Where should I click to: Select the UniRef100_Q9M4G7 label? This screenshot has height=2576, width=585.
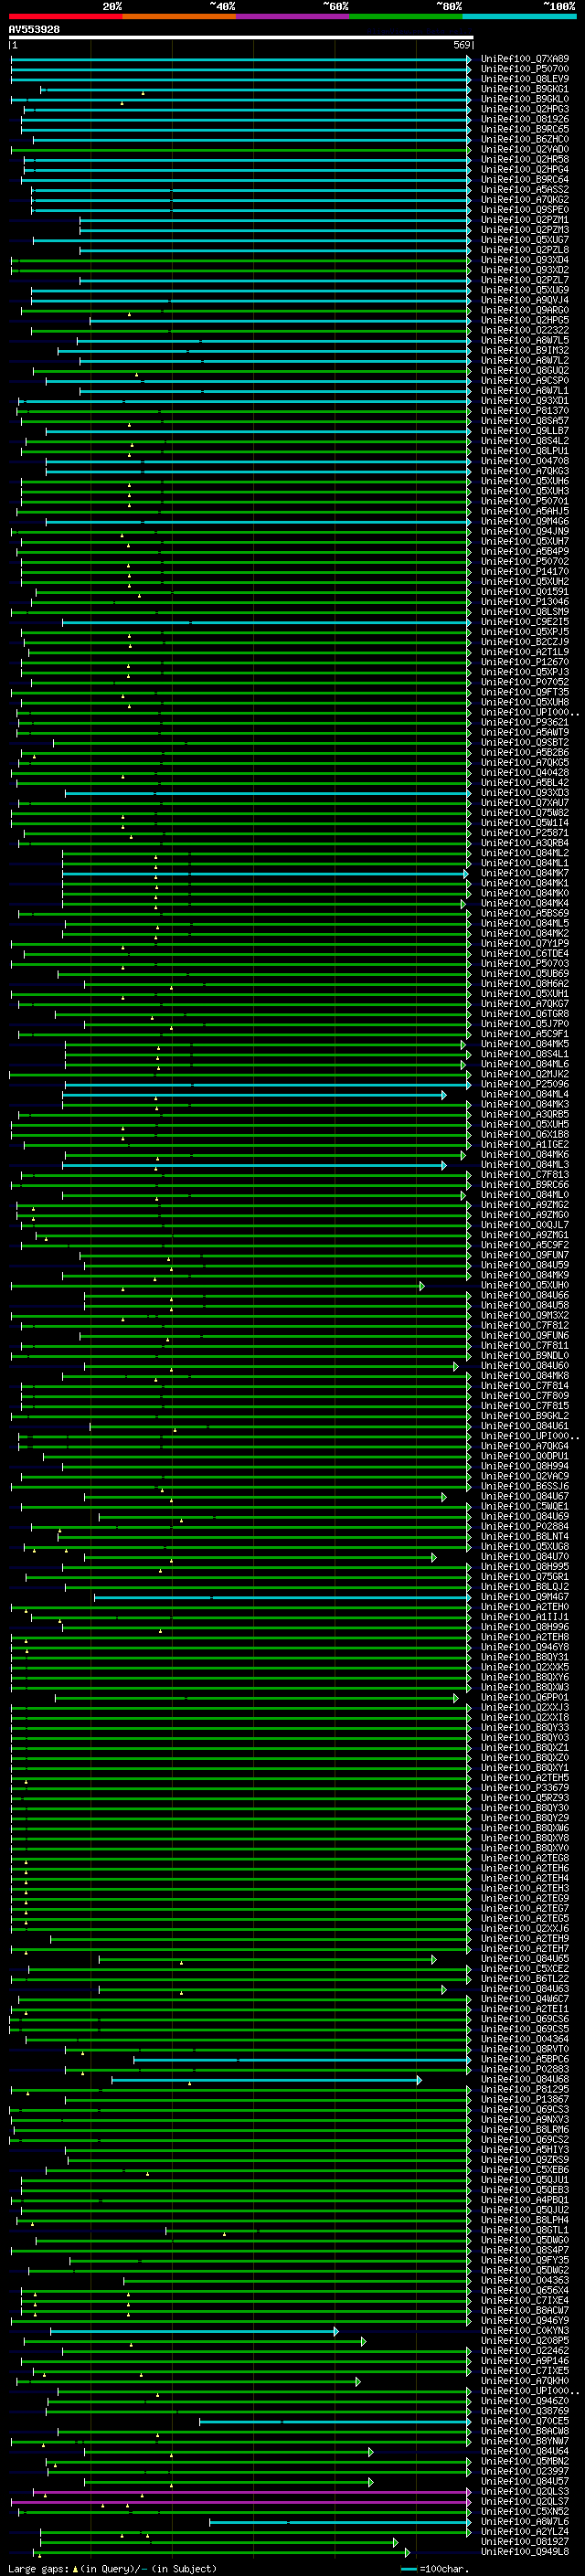(525, 1597)
